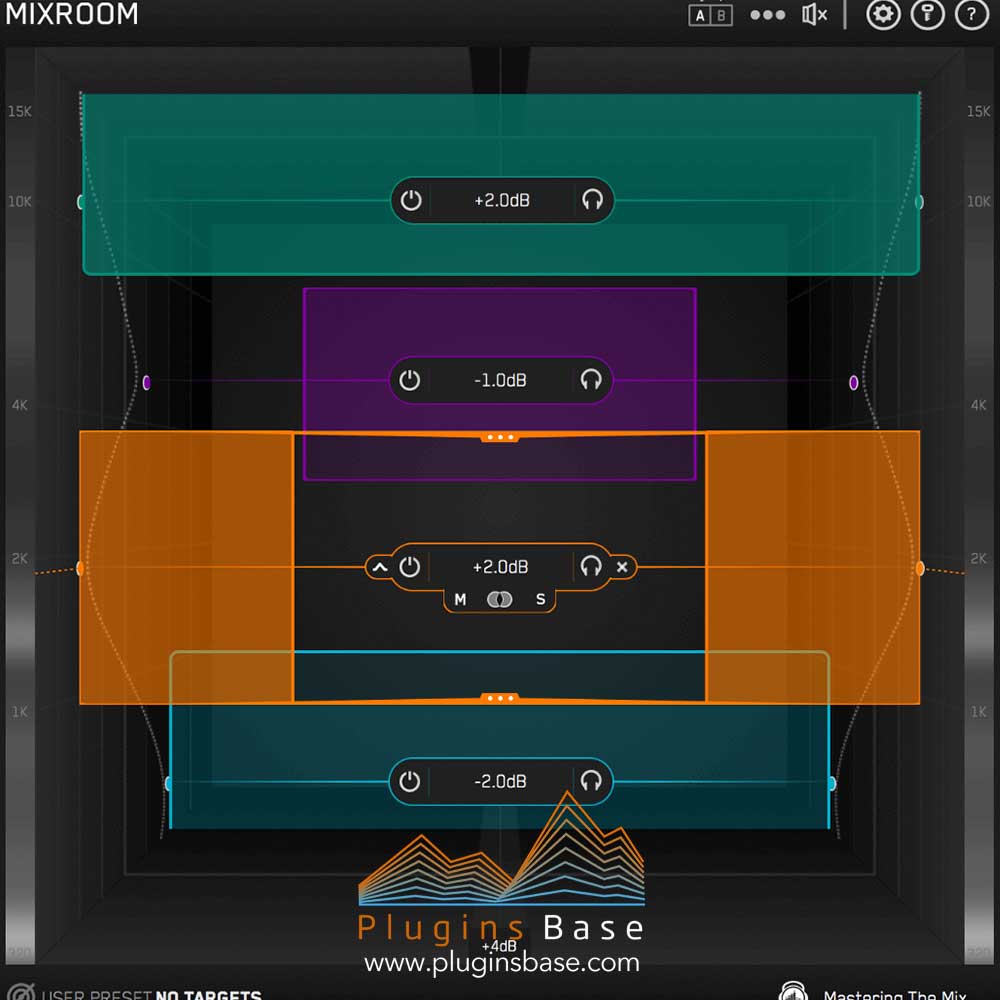Expand the orange band's three-dot handle
This screenshot has height=1000, width=1000.
tap(500, 697)
